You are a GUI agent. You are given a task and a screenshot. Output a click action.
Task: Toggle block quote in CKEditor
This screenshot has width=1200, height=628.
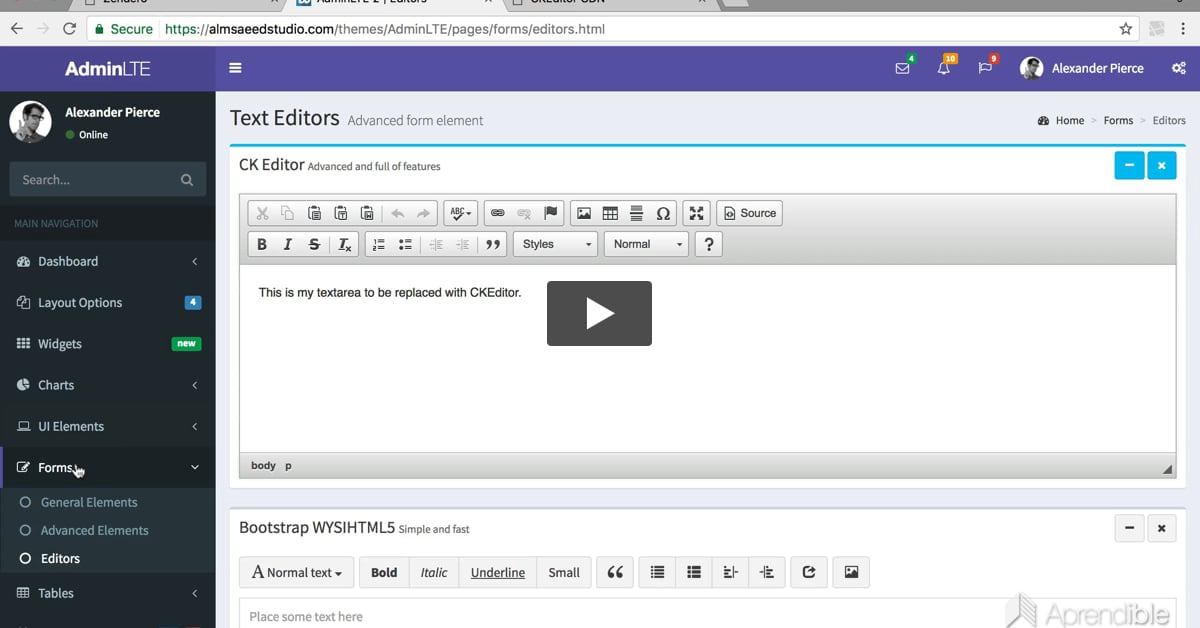tap(492, 244)
